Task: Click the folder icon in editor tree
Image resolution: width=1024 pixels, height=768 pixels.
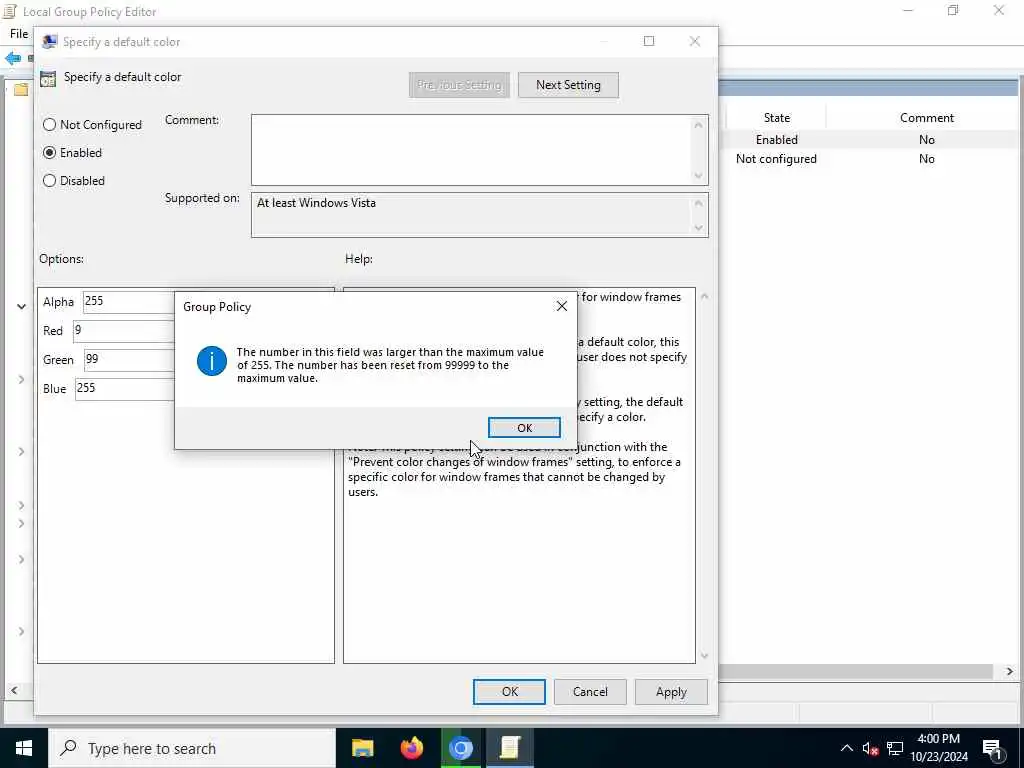Action: [22, 89]
